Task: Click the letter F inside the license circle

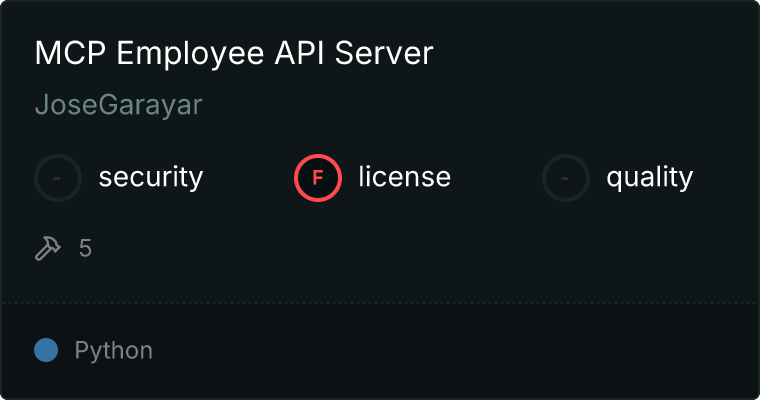Action: 318,178
